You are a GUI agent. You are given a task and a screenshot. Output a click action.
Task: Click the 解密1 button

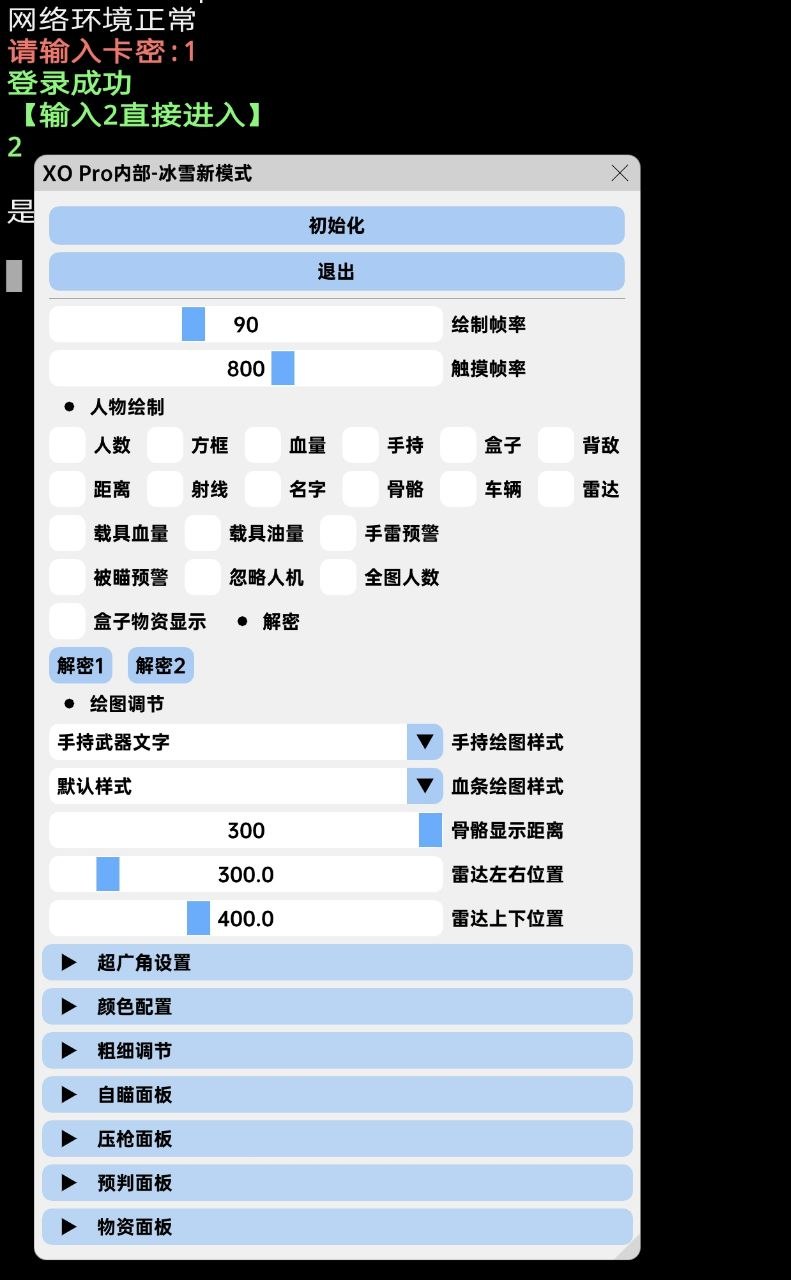80,666
